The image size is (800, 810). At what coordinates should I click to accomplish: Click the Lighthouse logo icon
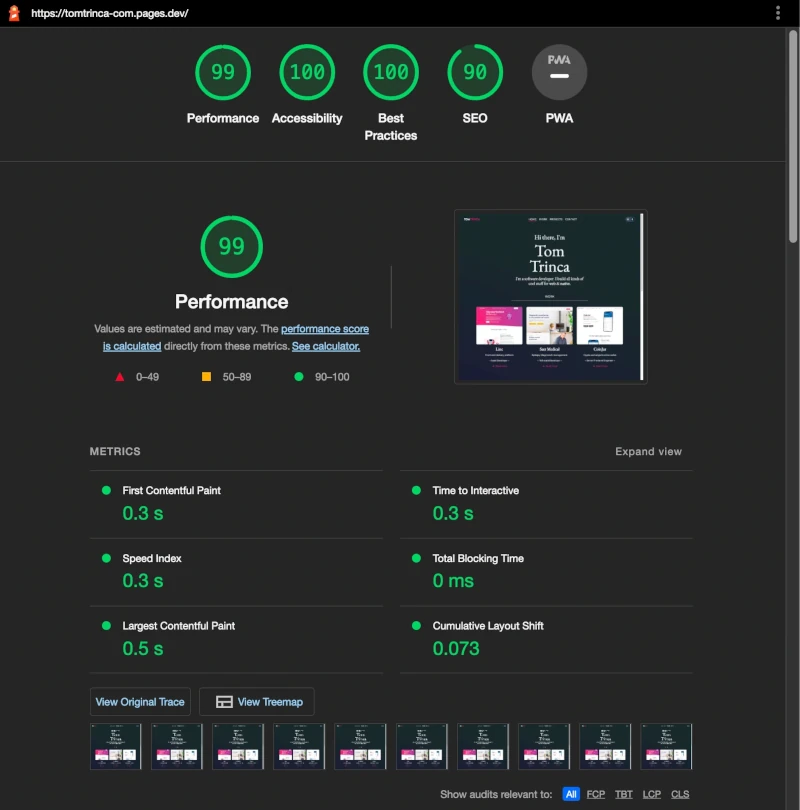tap(14, 13)
